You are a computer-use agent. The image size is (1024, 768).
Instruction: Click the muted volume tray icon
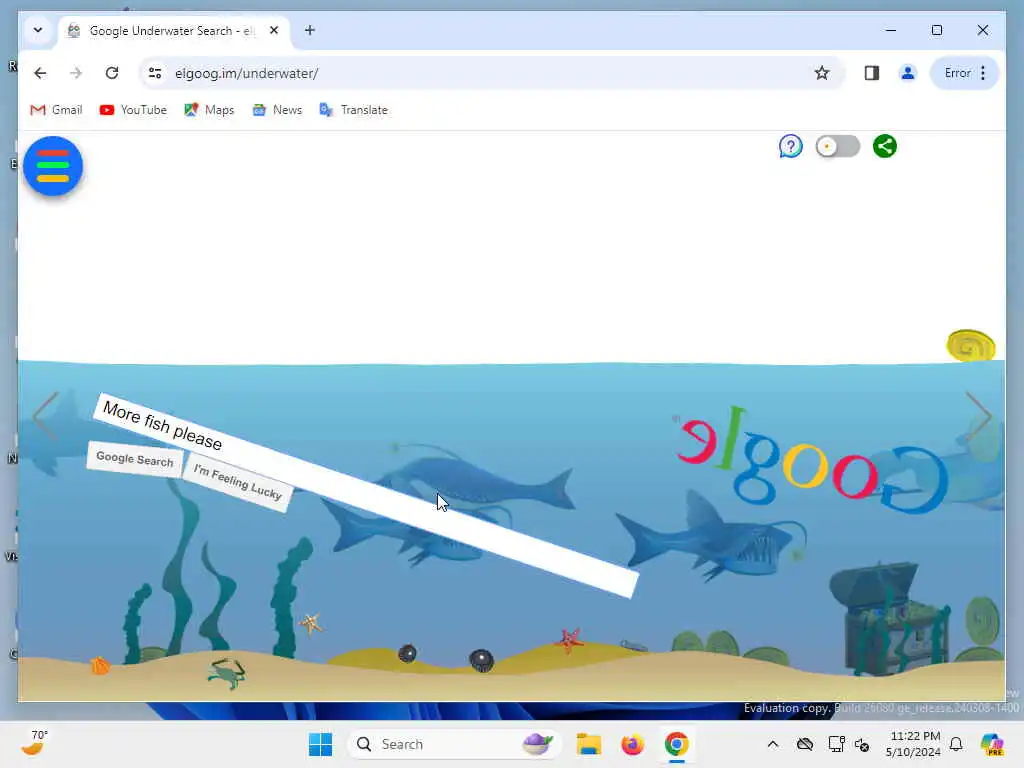[862, 744]
